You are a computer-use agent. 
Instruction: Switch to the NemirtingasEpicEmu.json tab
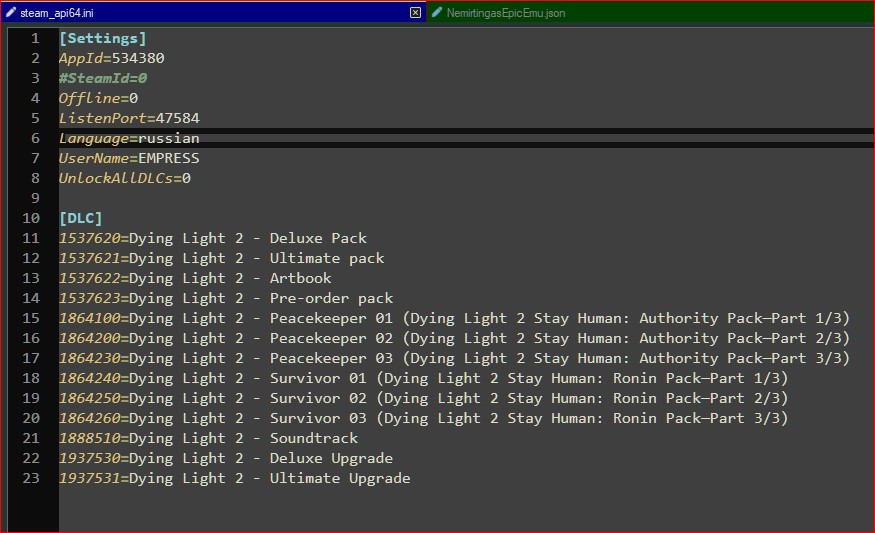coord(494,13)
